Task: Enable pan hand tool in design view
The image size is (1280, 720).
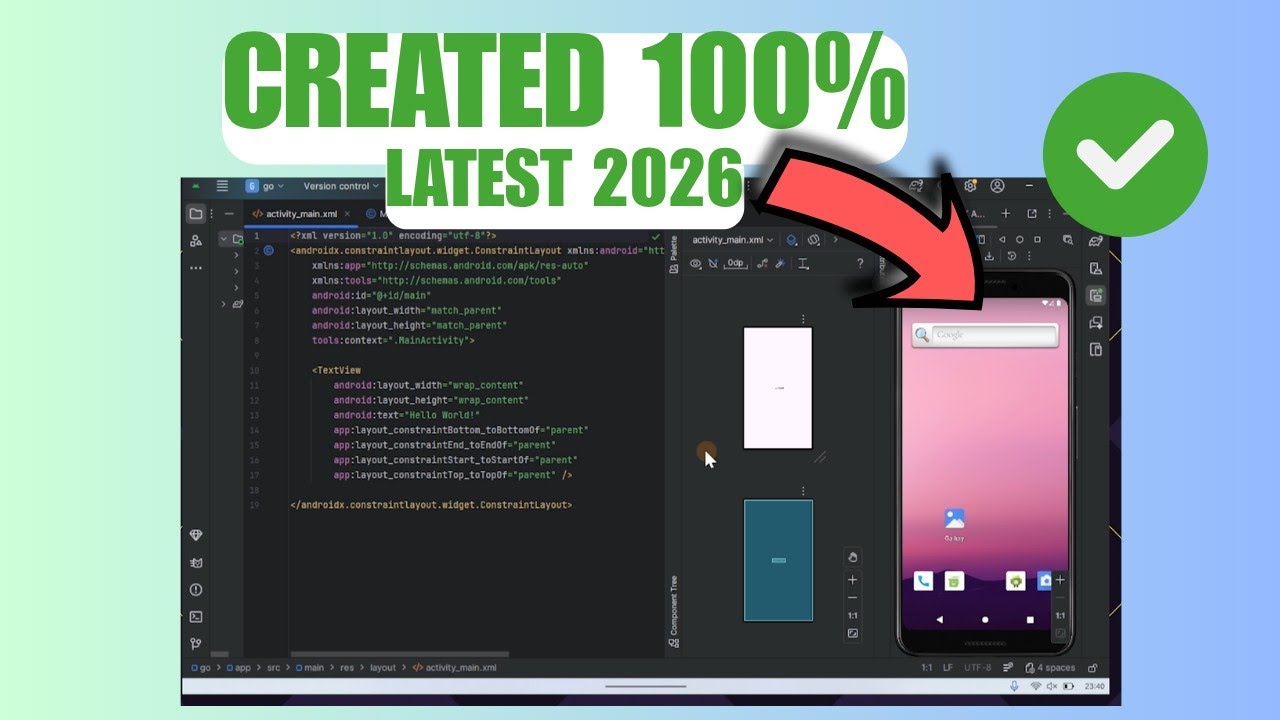Action: click(853, 557)
